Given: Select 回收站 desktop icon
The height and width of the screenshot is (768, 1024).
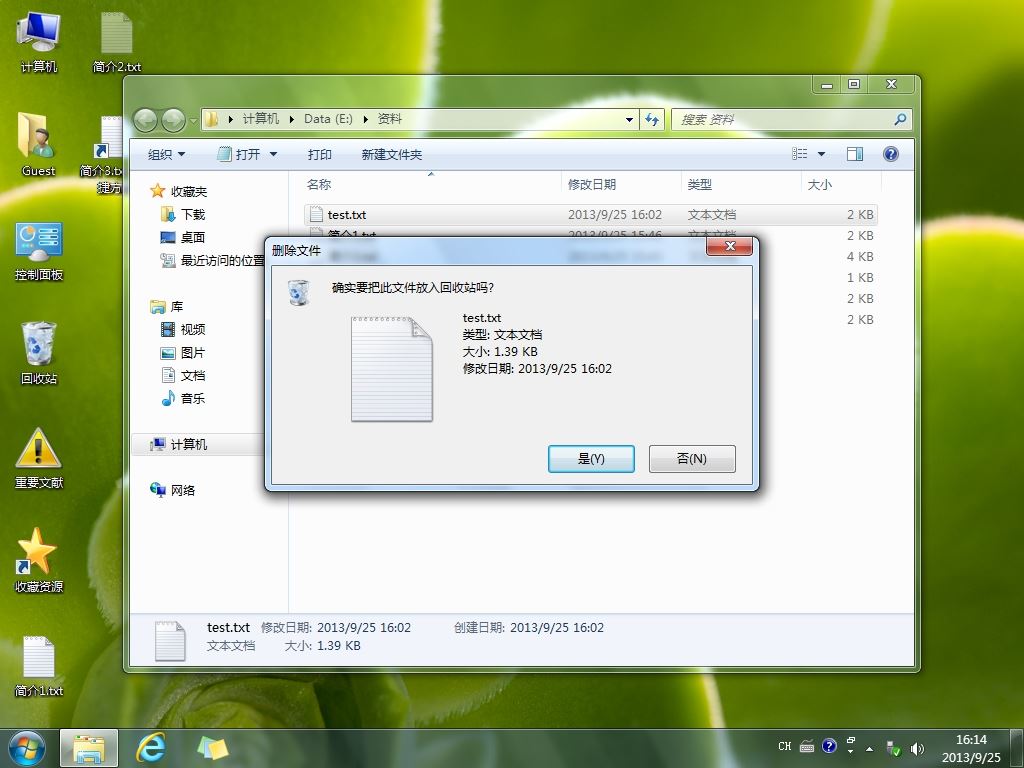Looking at the screenshot, I should tap(39, 353).
